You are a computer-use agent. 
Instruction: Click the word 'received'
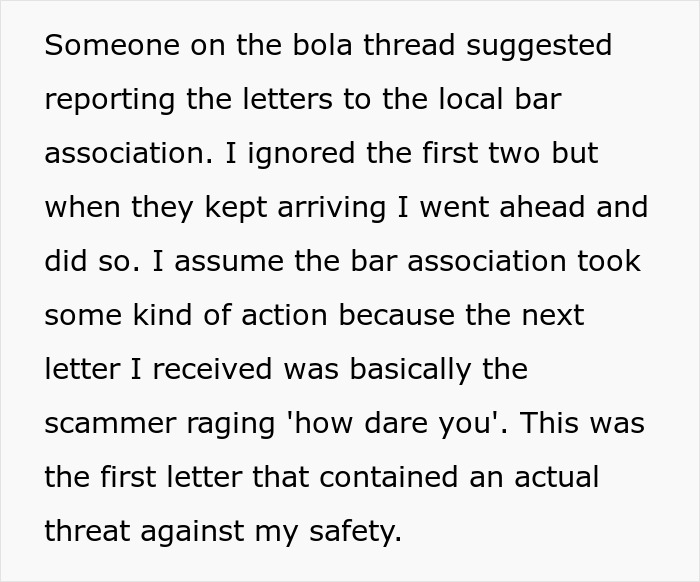pyautogui.click(x=207, y=369)
